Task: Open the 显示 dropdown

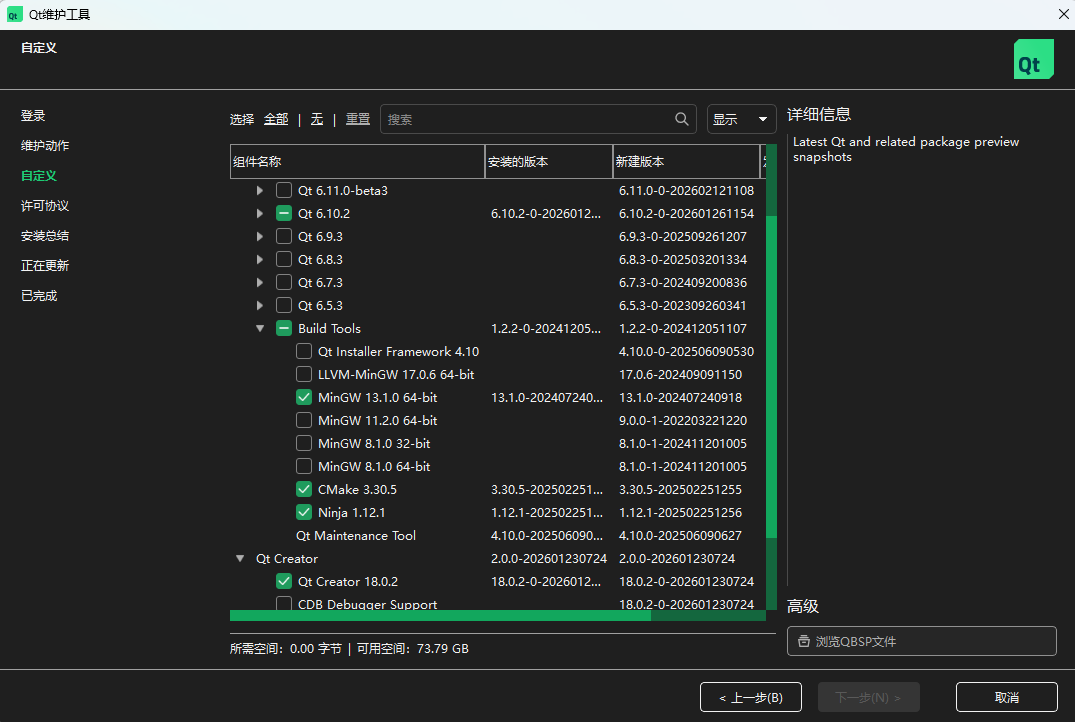Action: (x=741, y=119)
